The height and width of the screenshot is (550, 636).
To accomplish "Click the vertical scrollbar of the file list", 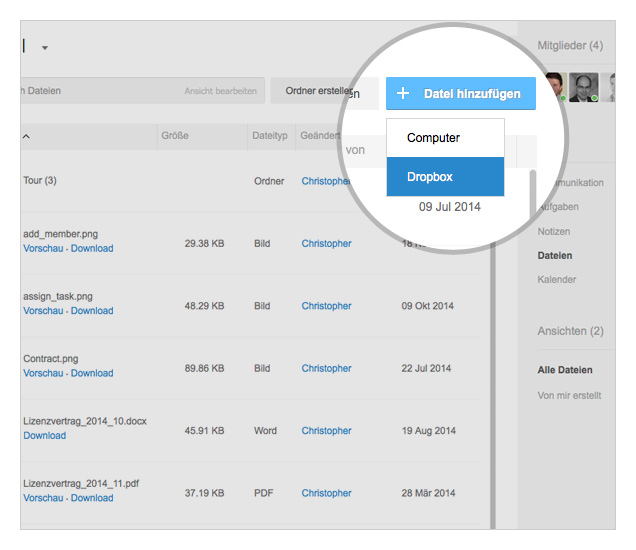I will (493, 385).
